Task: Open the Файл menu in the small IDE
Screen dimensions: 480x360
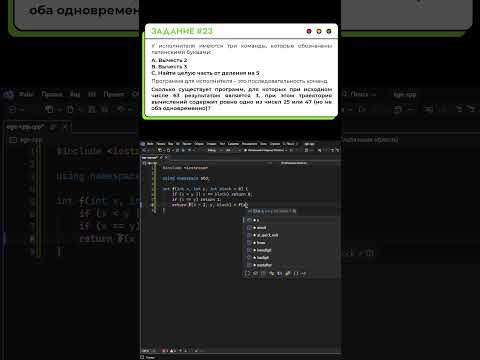Action: click(150, 144)
